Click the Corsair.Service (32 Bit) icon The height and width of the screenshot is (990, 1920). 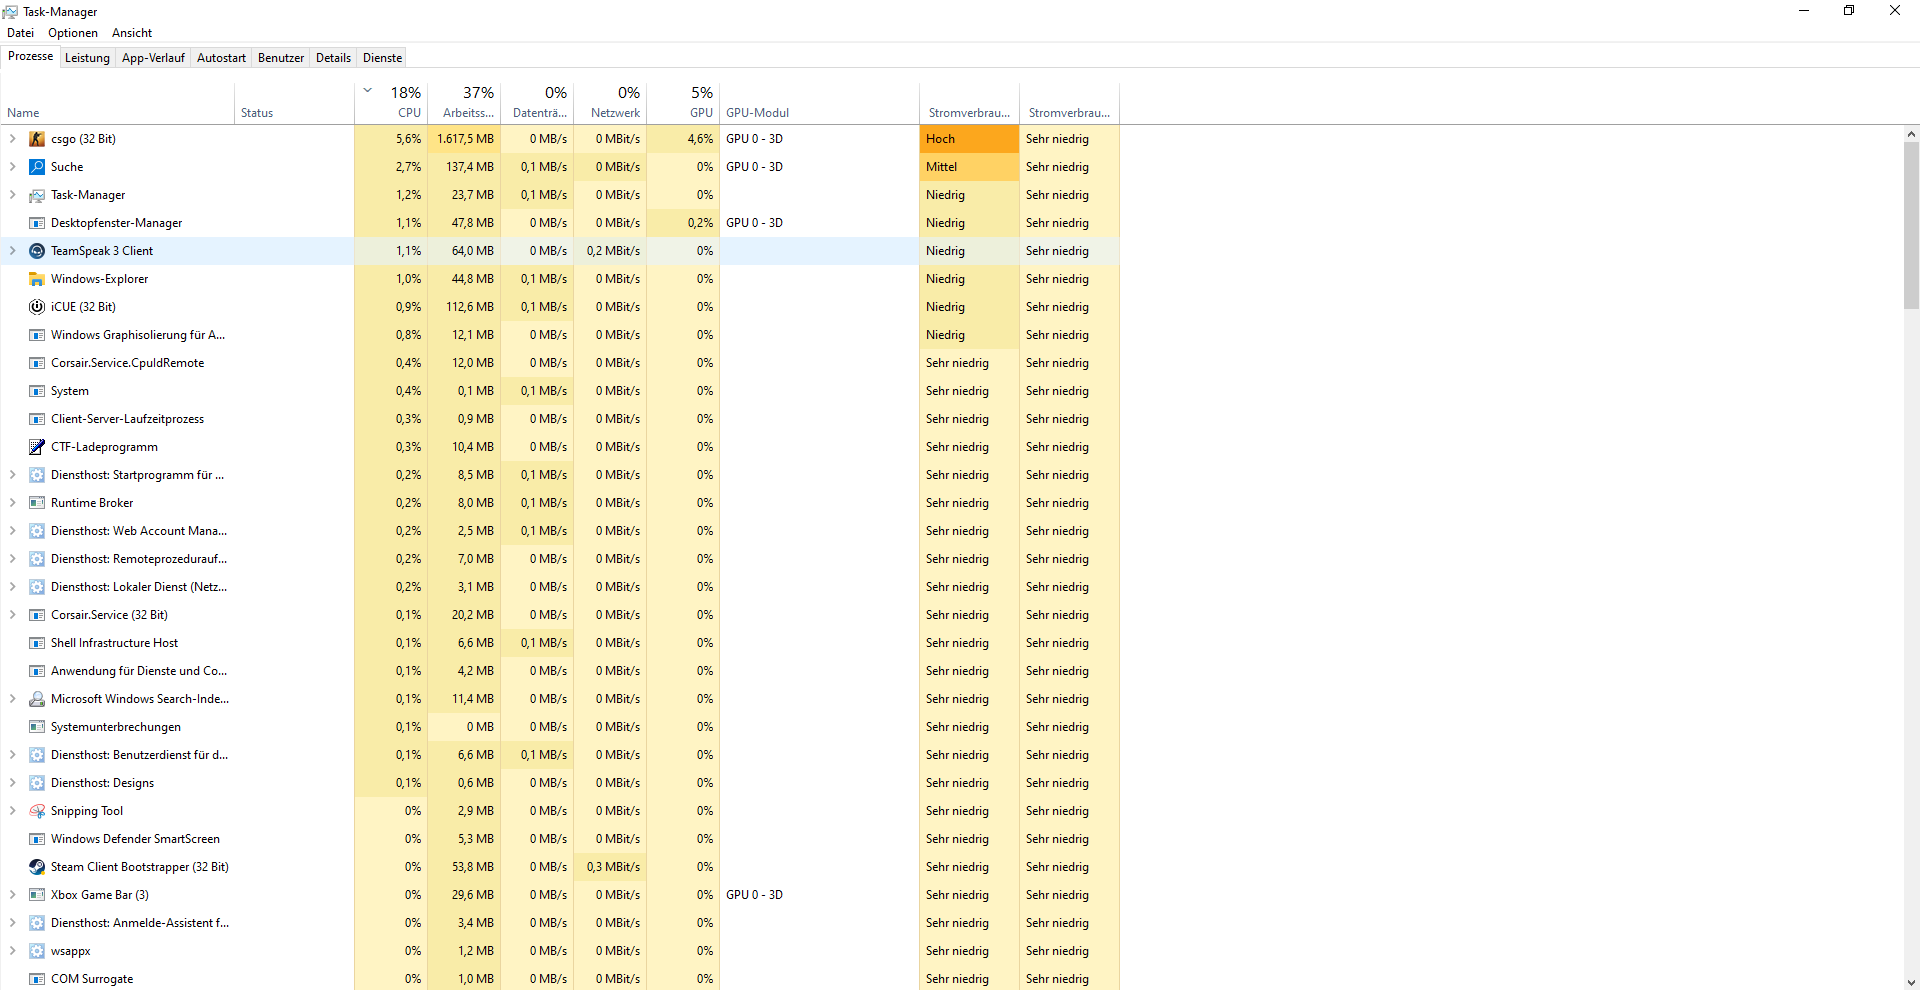[x=37, y=615]
